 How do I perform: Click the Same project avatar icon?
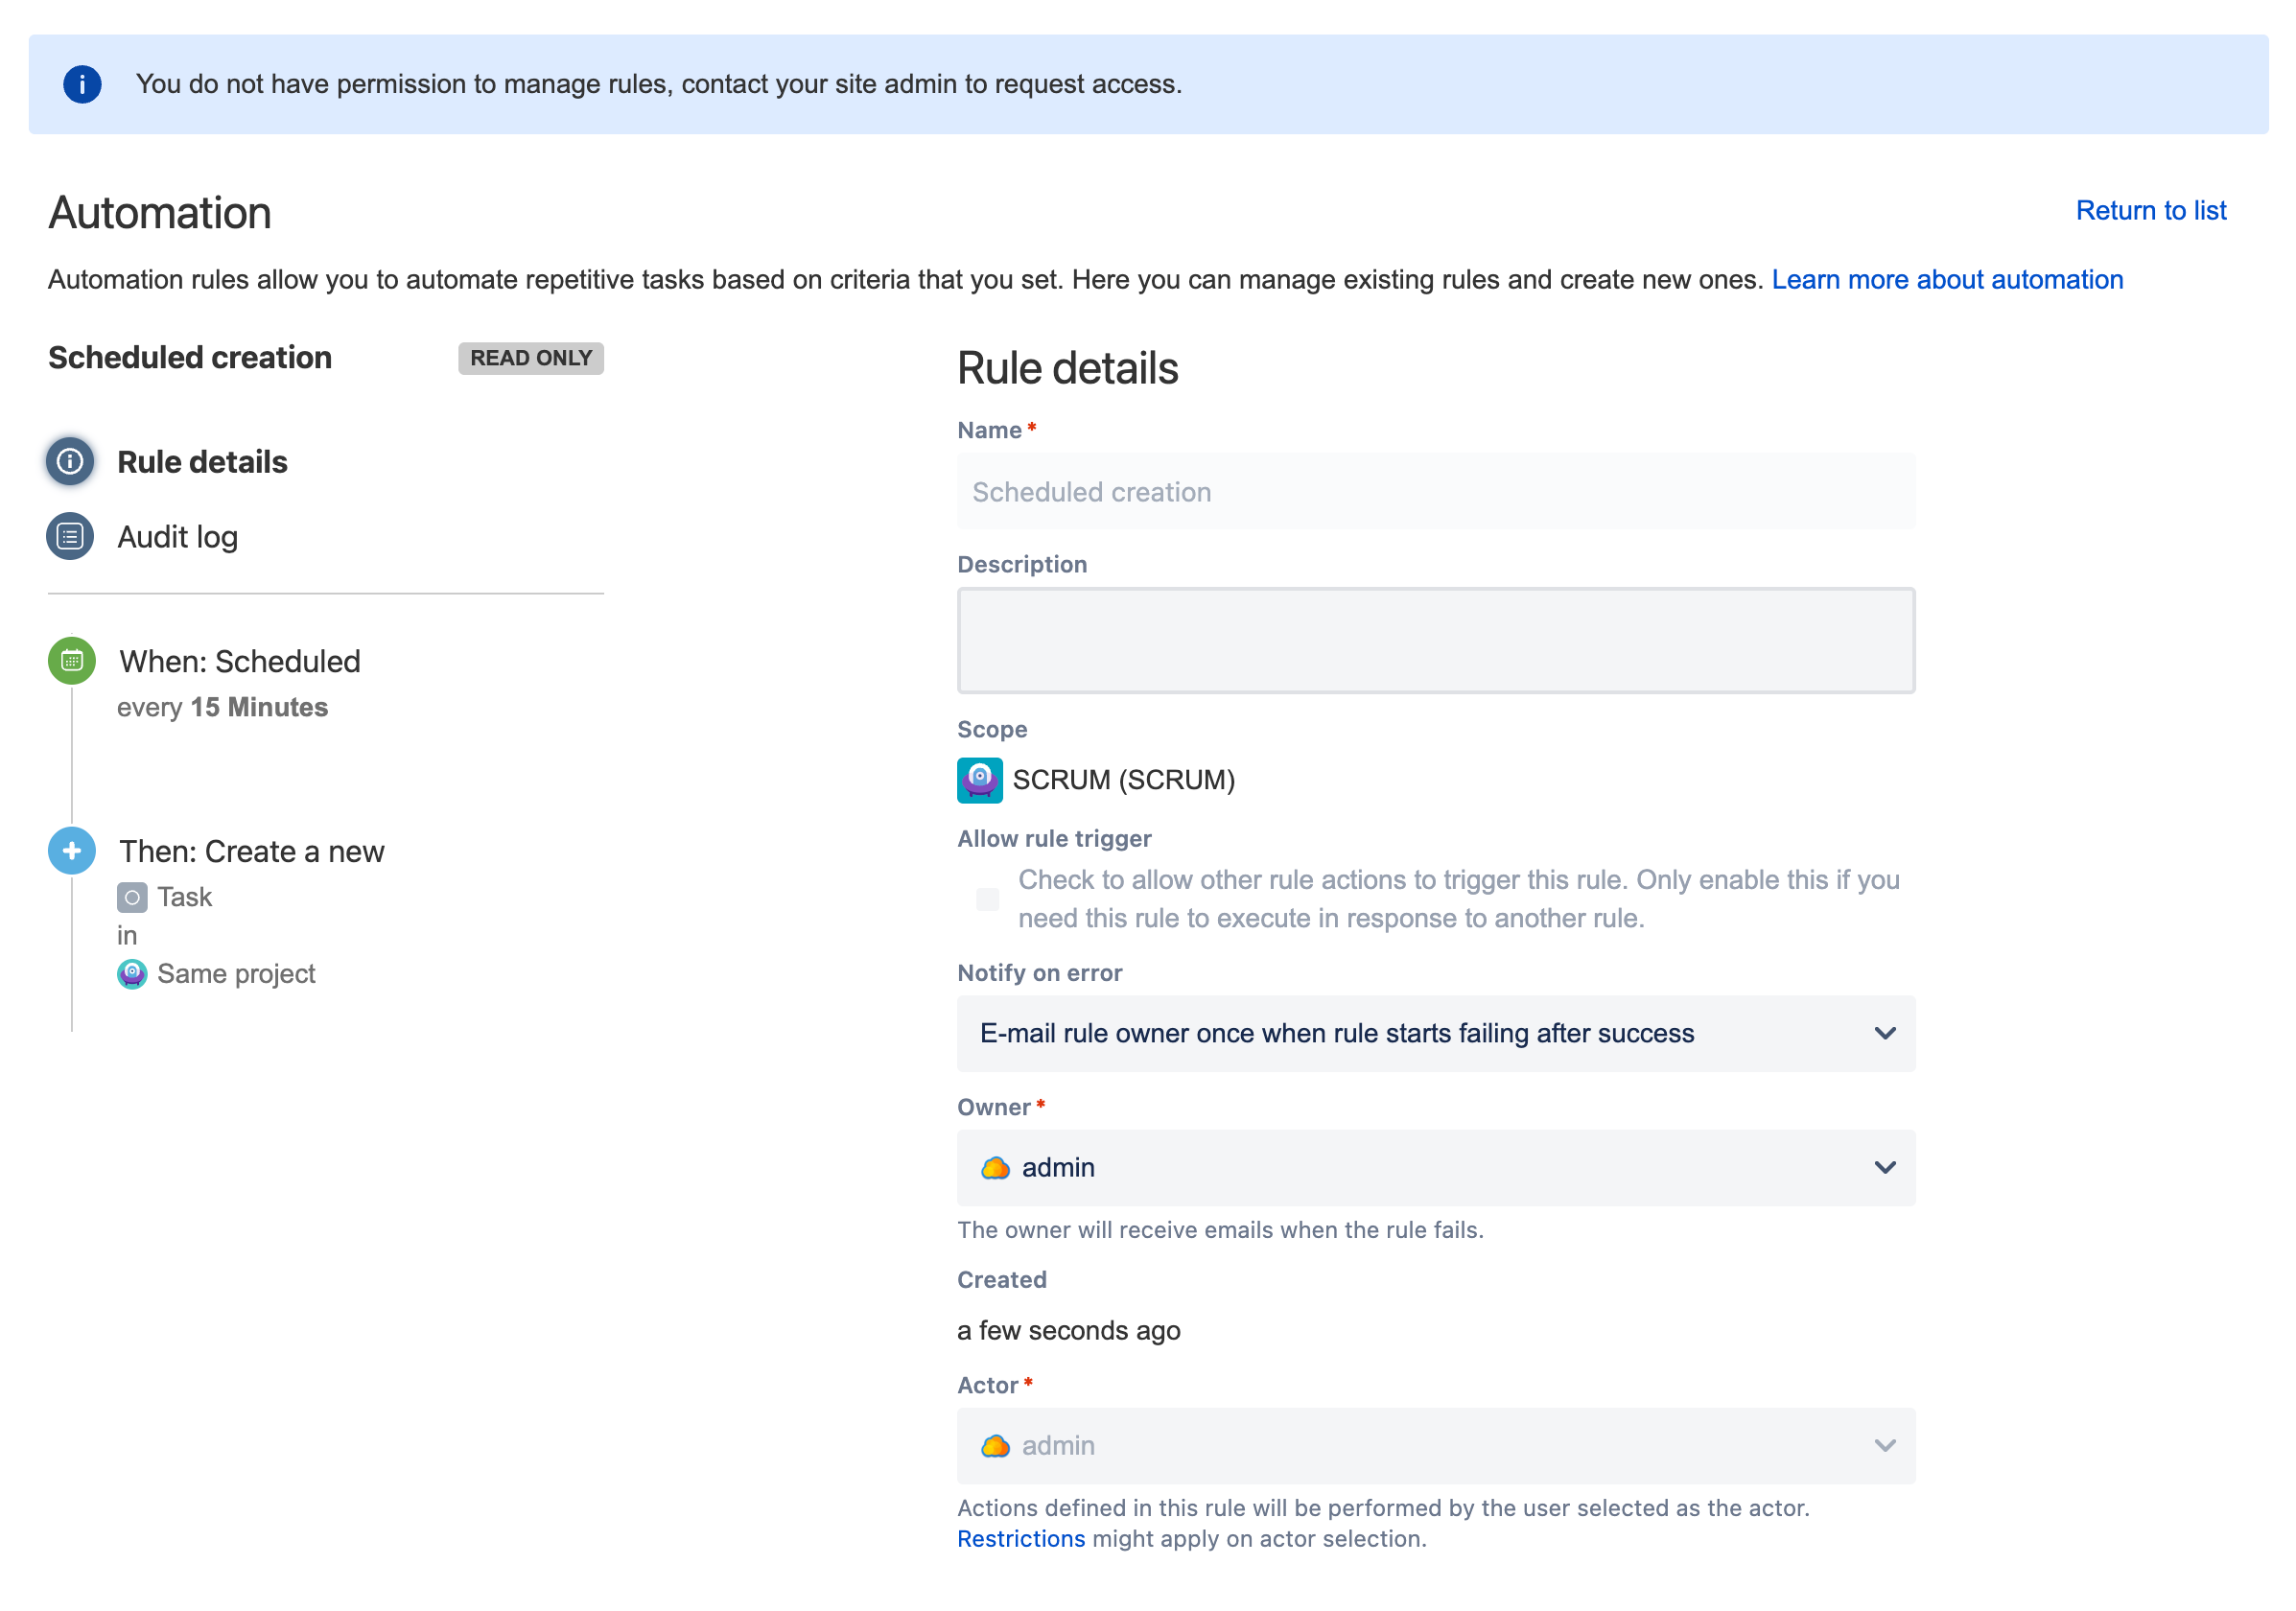click(x=132, y=973)
